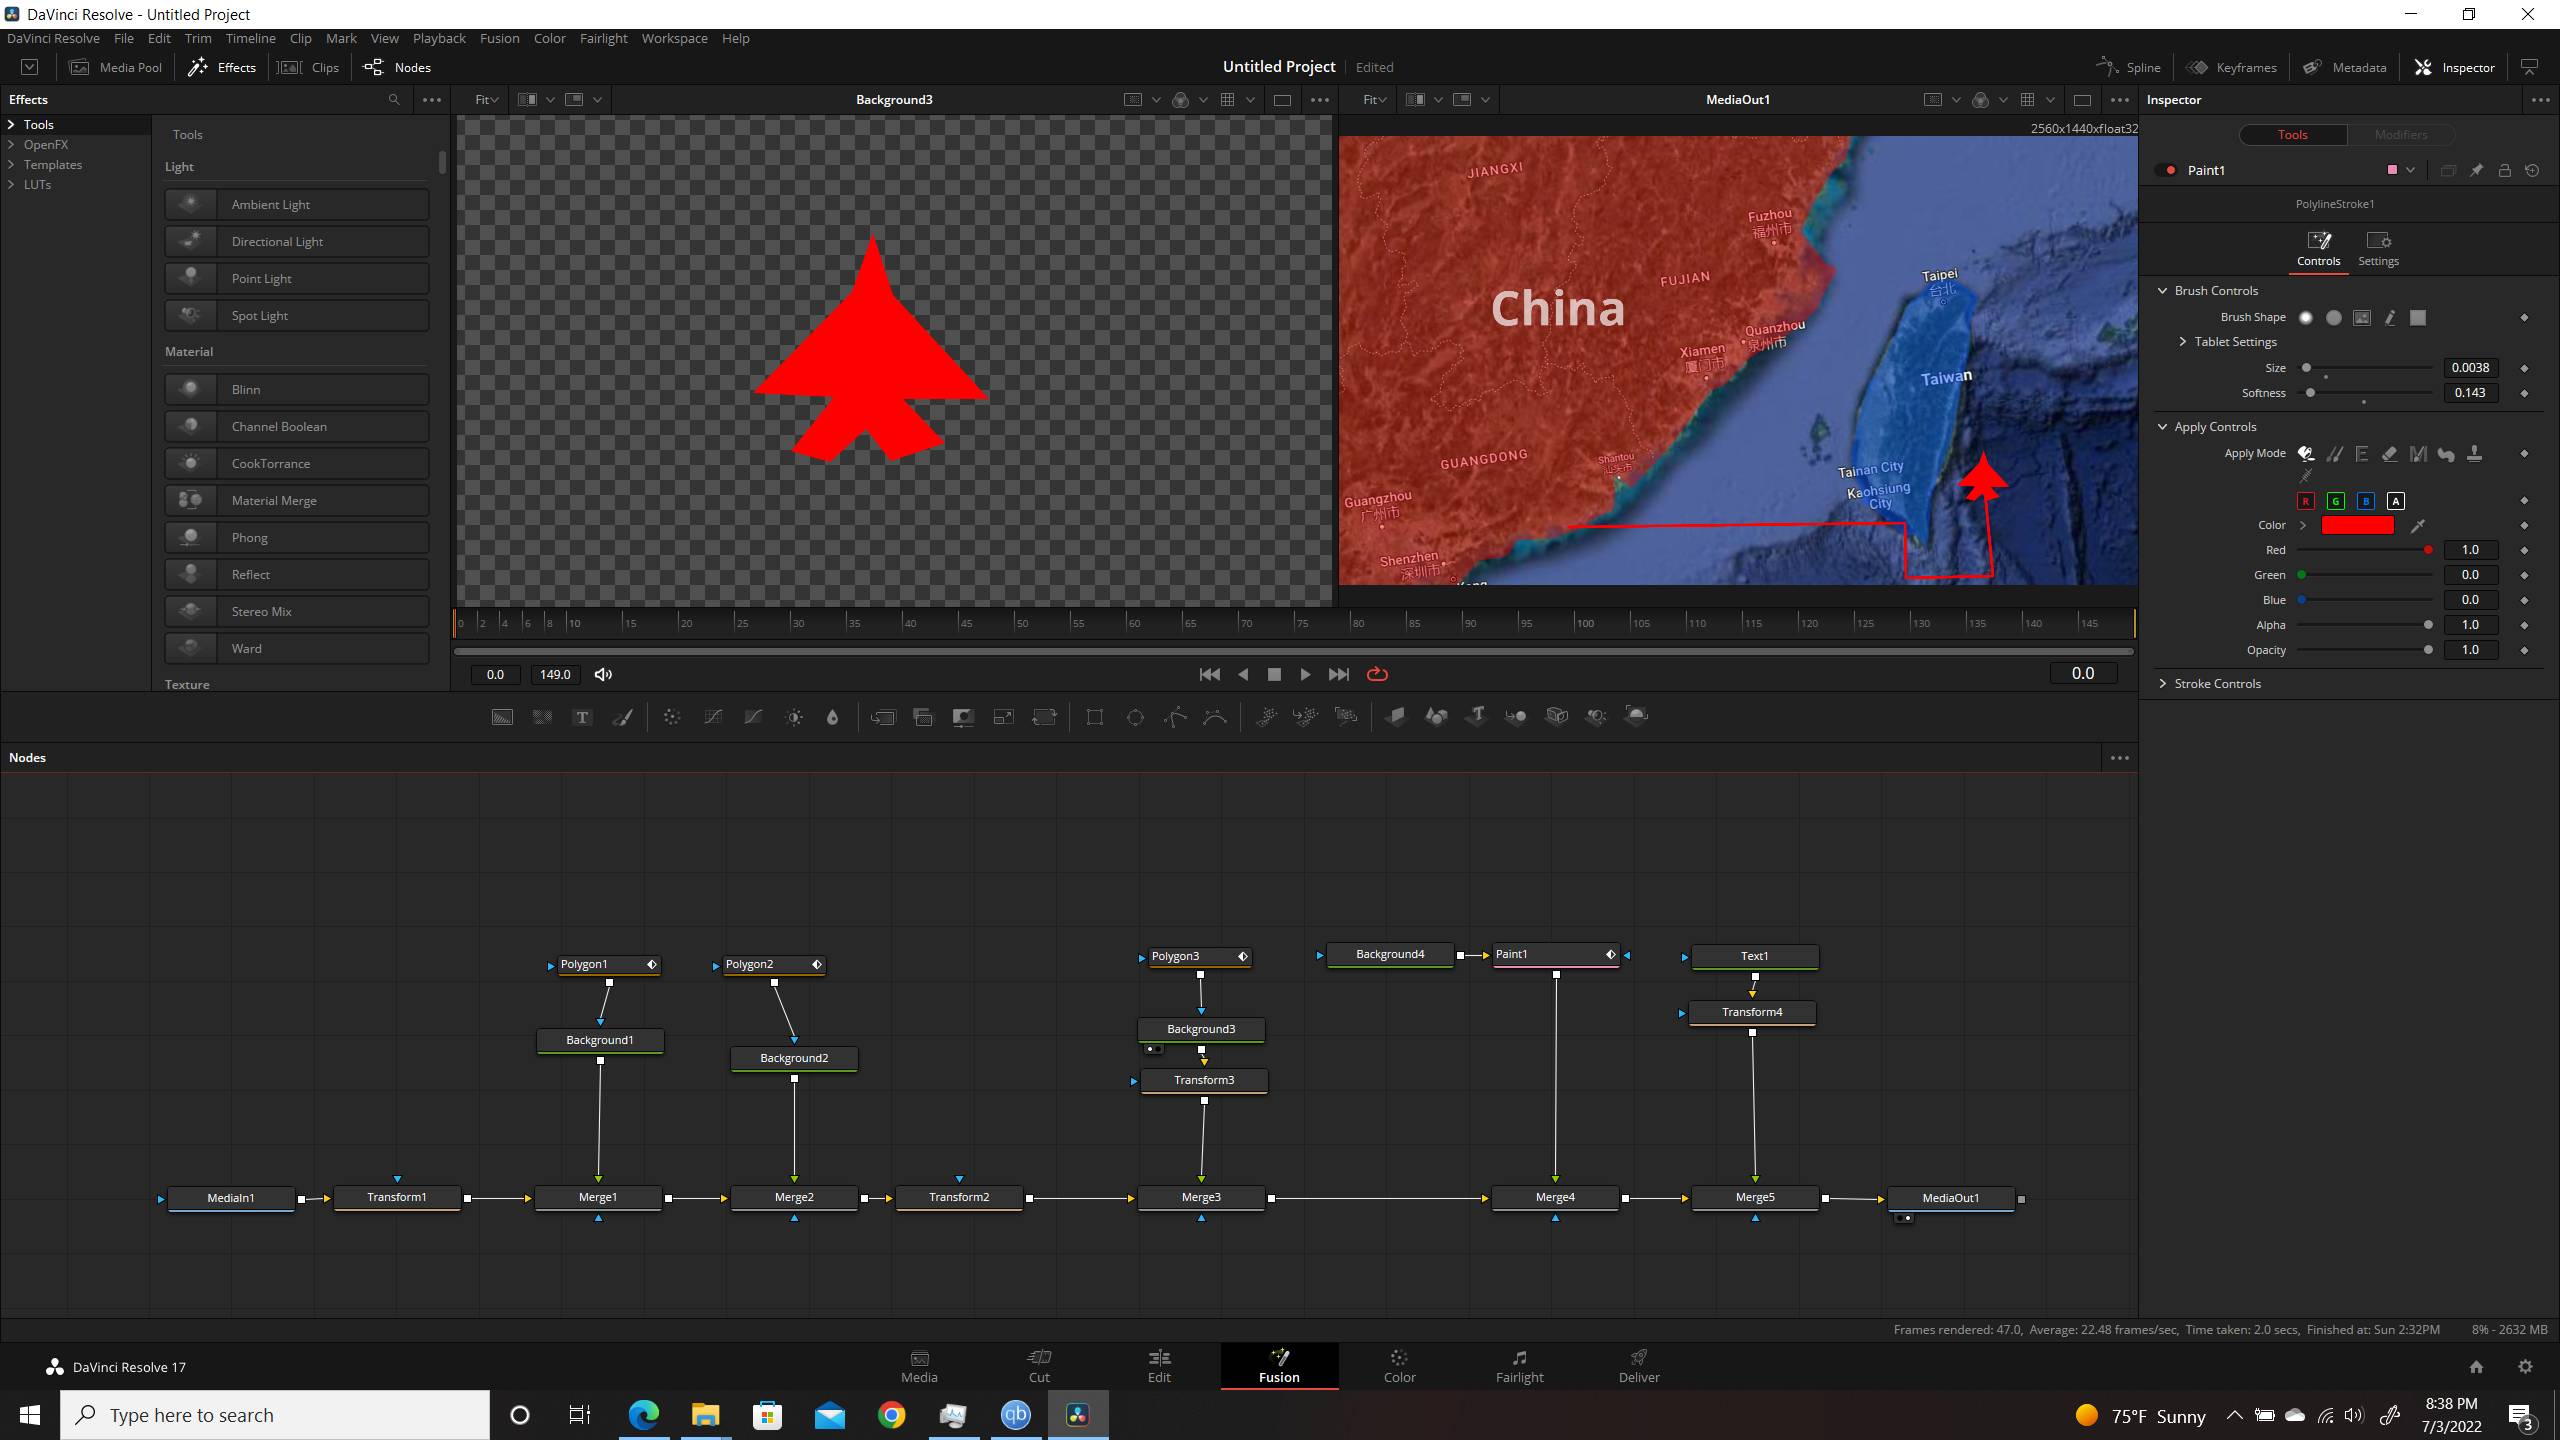
Task: Choose the square brush shape
Action: 2417,317
